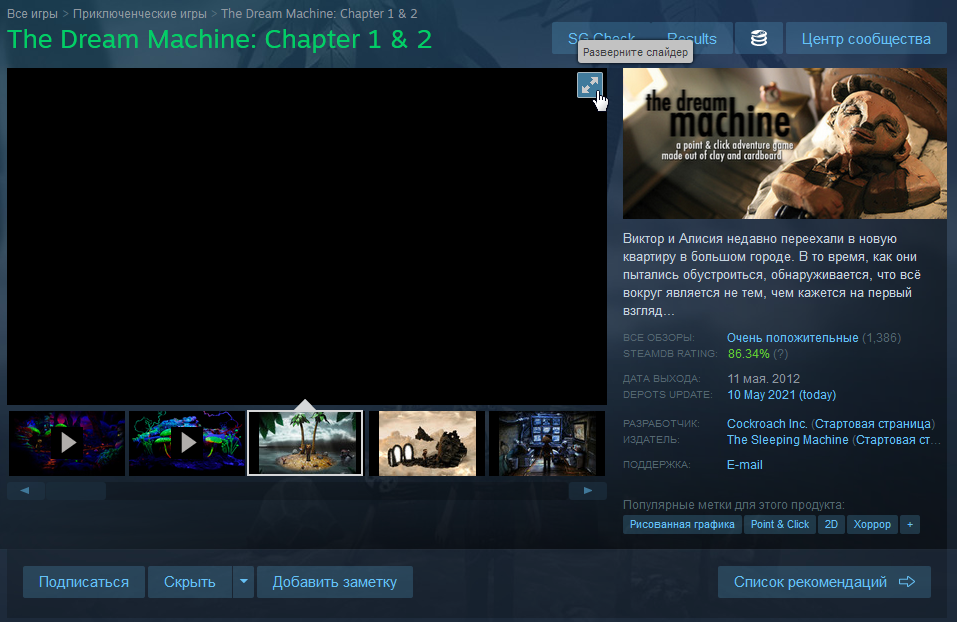Click the main black video player area
The height and width of the screenshot is (622, 957).
pyautogui.click(x=307, y=236)
